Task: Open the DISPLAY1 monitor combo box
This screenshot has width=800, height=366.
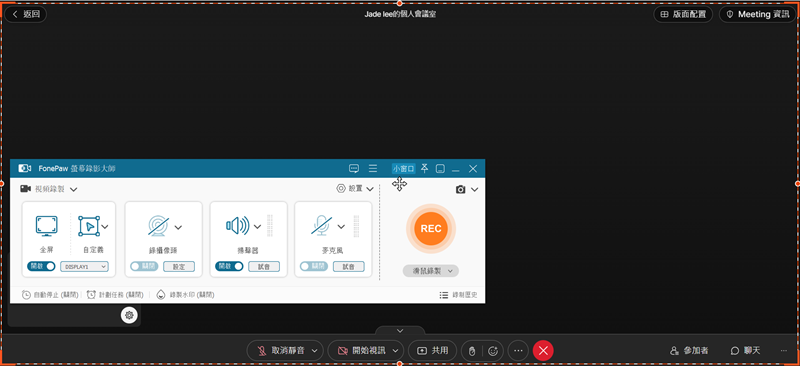Action: 85,266
